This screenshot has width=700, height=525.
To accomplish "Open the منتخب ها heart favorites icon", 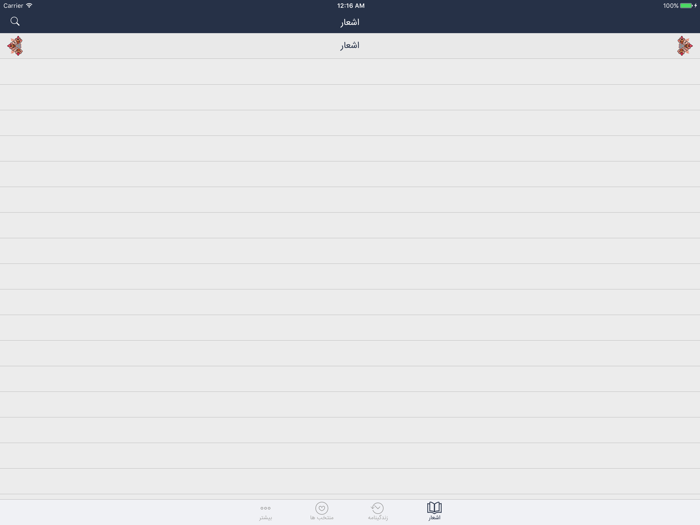I will point(321,508).
